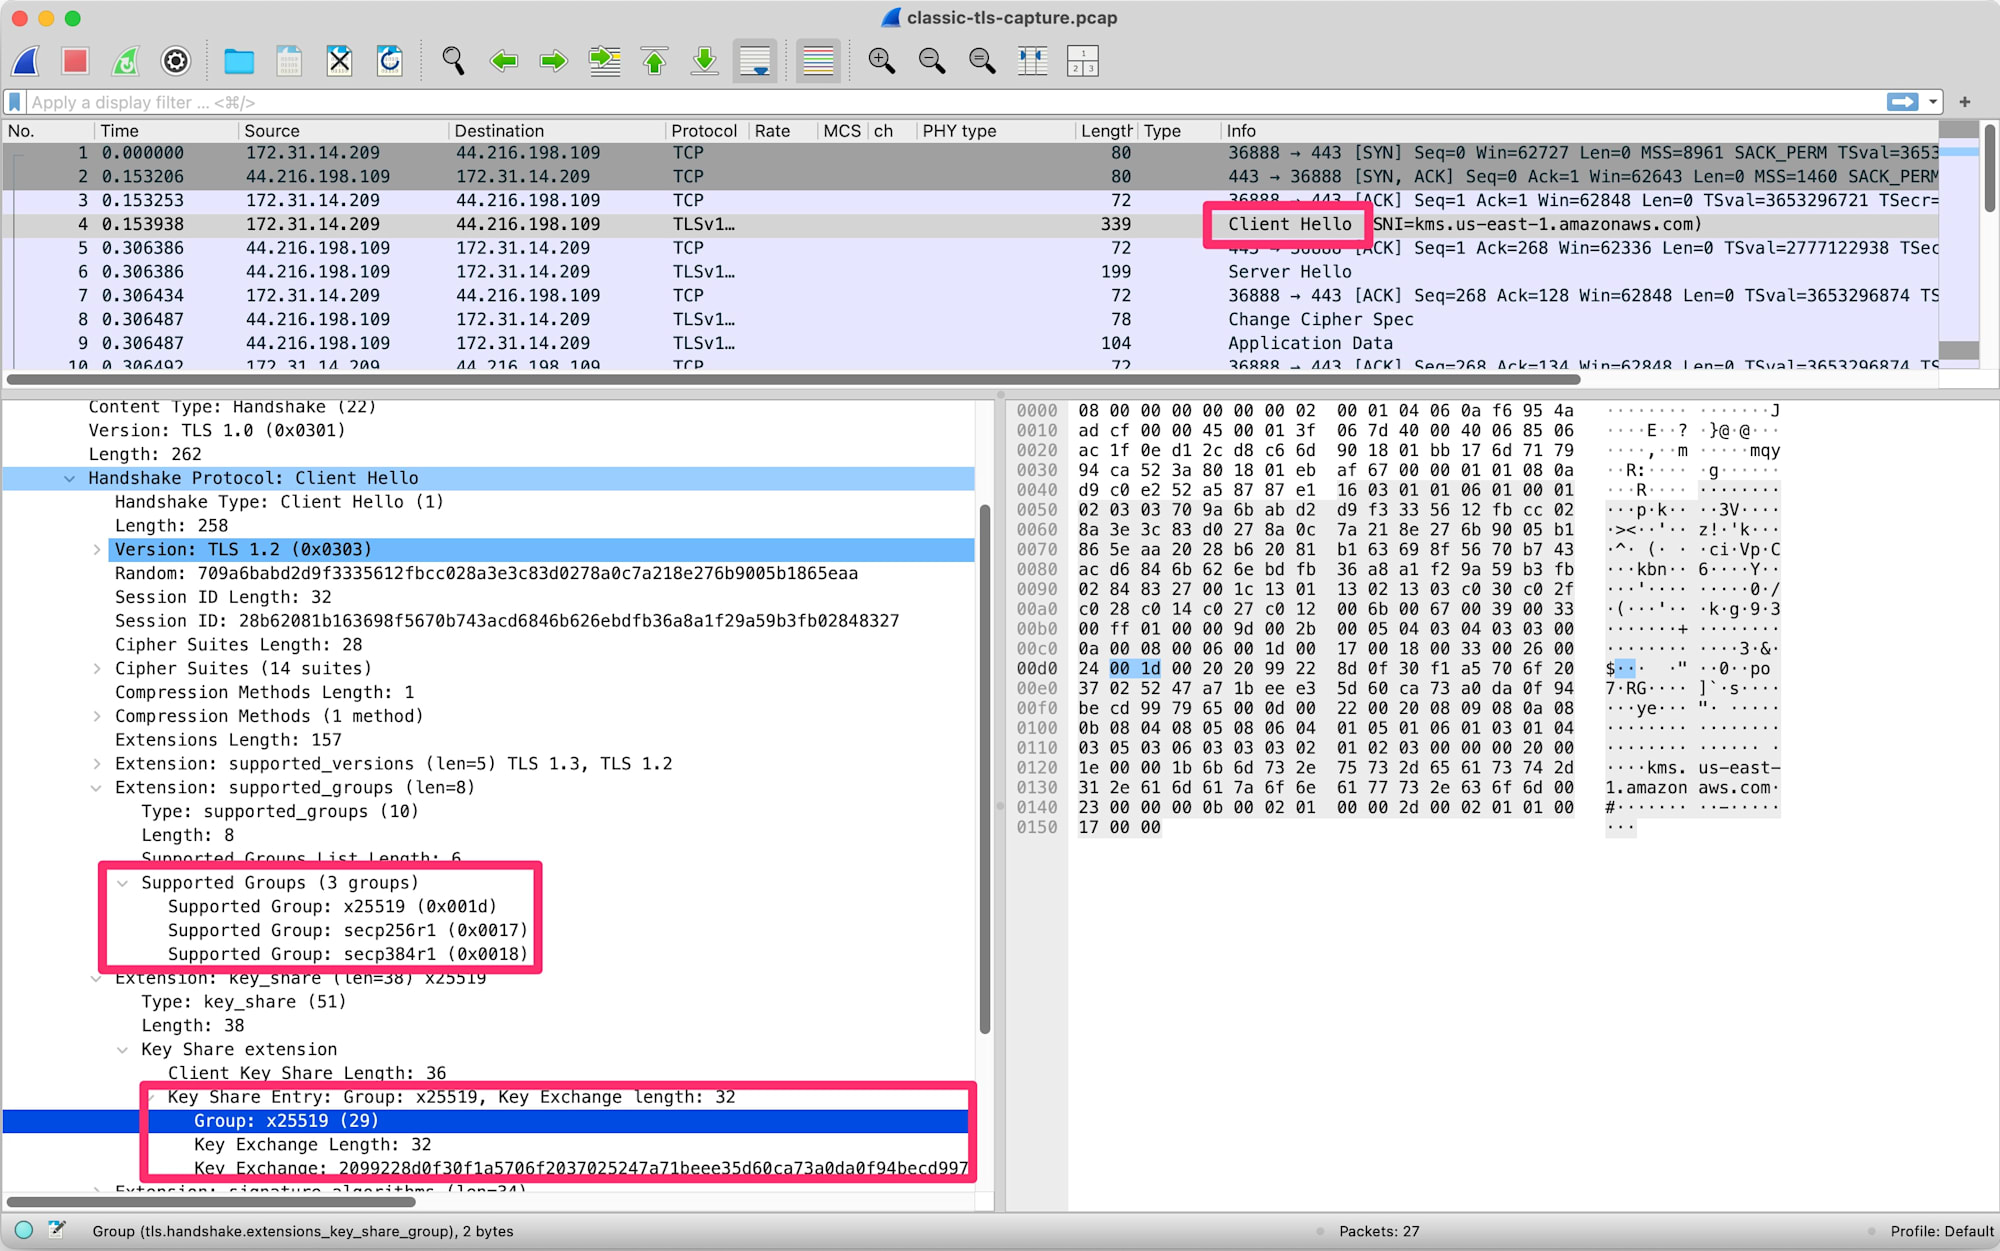Toggle packet colorization rules
Screen dimensions: 2000x1251
(x=818, y=61)
